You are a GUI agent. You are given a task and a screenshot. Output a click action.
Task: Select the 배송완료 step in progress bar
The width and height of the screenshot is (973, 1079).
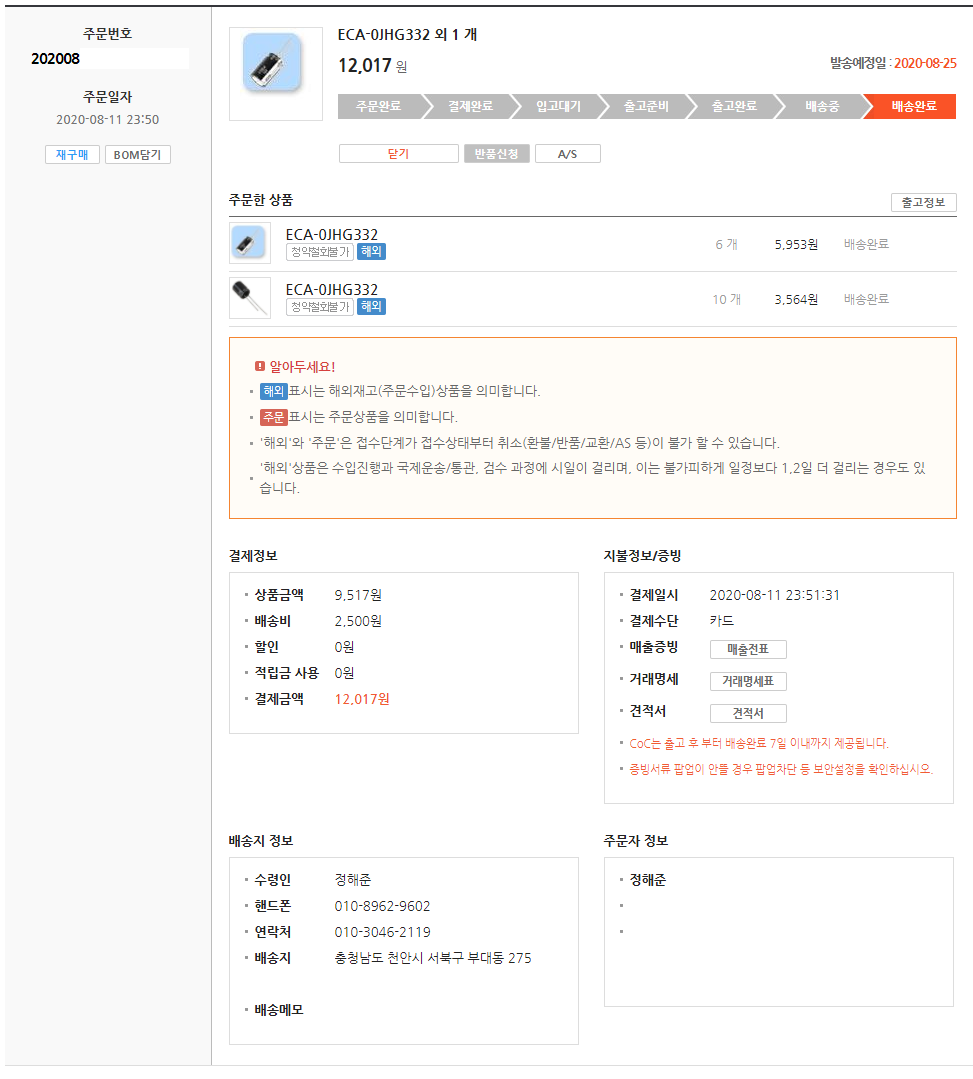point(912,106)
